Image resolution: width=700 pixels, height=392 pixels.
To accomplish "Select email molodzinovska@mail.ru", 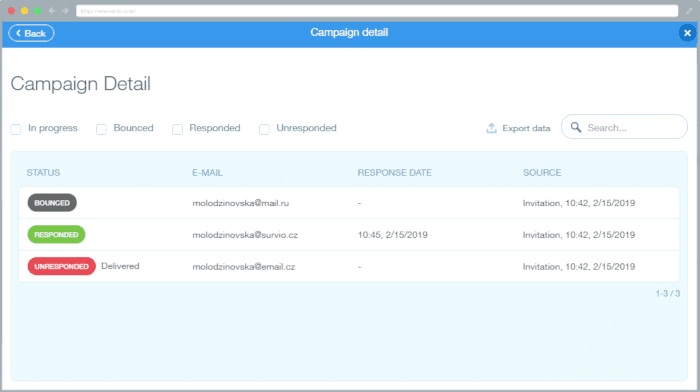I will [x=241, y=203].
